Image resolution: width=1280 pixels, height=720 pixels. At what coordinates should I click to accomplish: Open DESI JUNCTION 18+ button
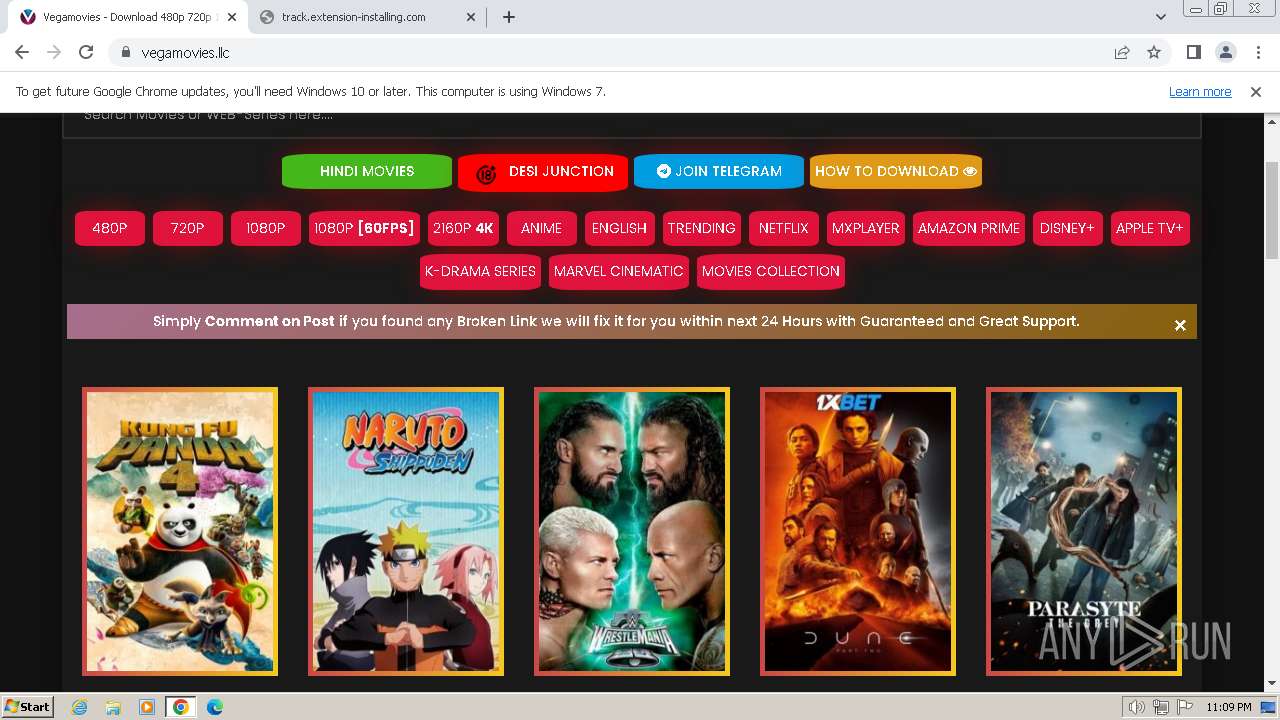tap(543, 172)
